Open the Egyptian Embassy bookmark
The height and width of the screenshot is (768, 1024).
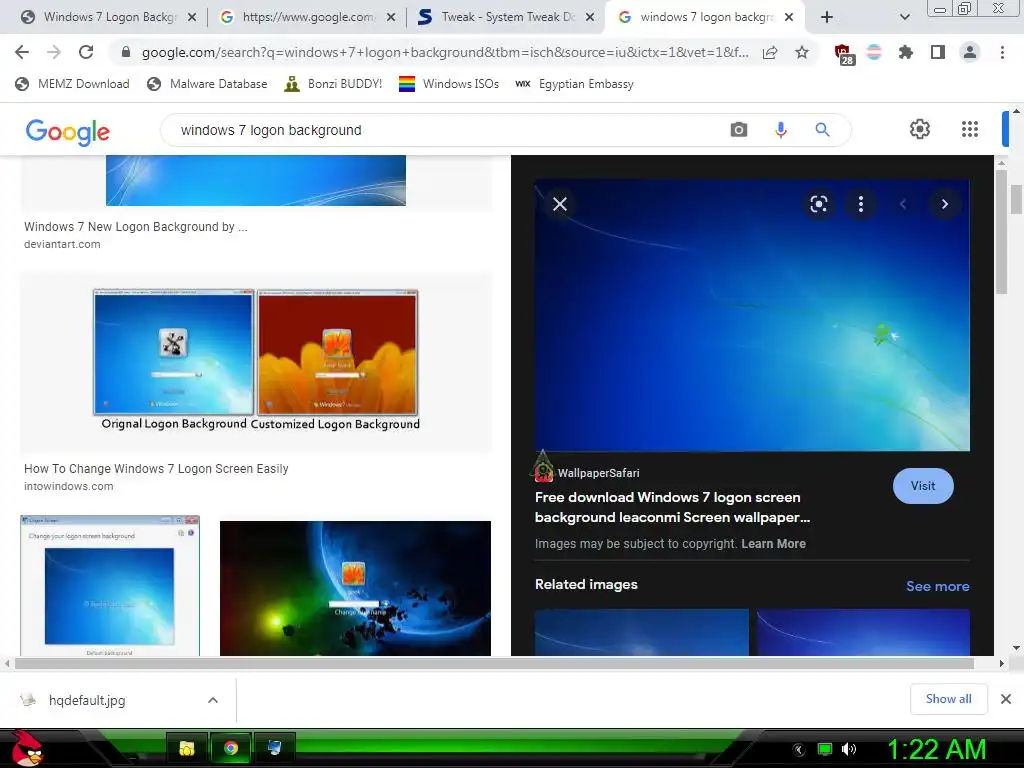(574, 84)
